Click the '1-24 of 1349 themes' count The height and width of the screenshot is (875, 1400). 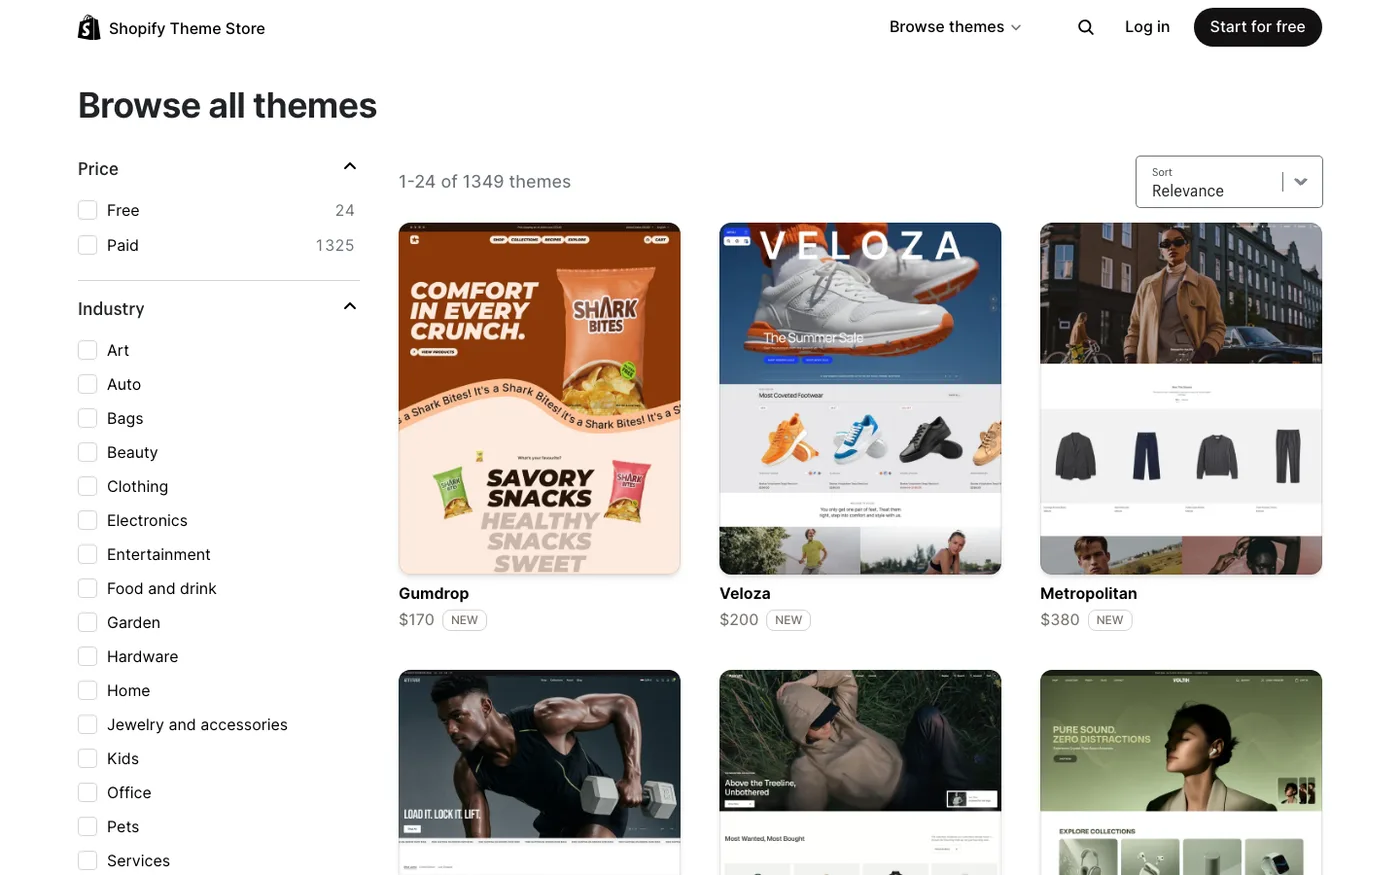click(x=485, y=182)
